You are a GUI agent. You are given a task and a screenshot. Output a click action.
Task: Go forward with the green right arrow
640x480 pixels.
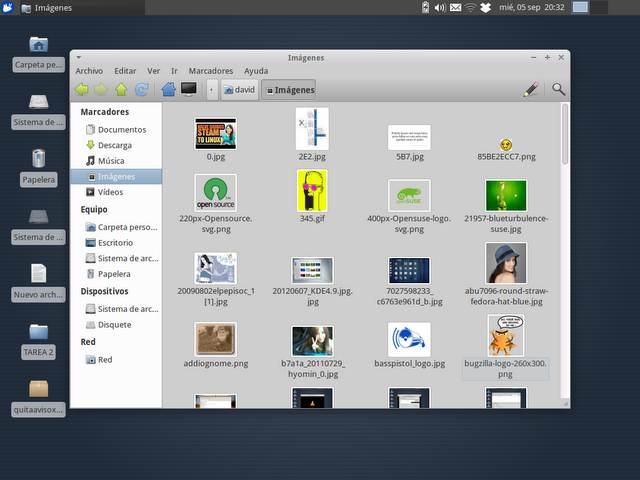101,89
